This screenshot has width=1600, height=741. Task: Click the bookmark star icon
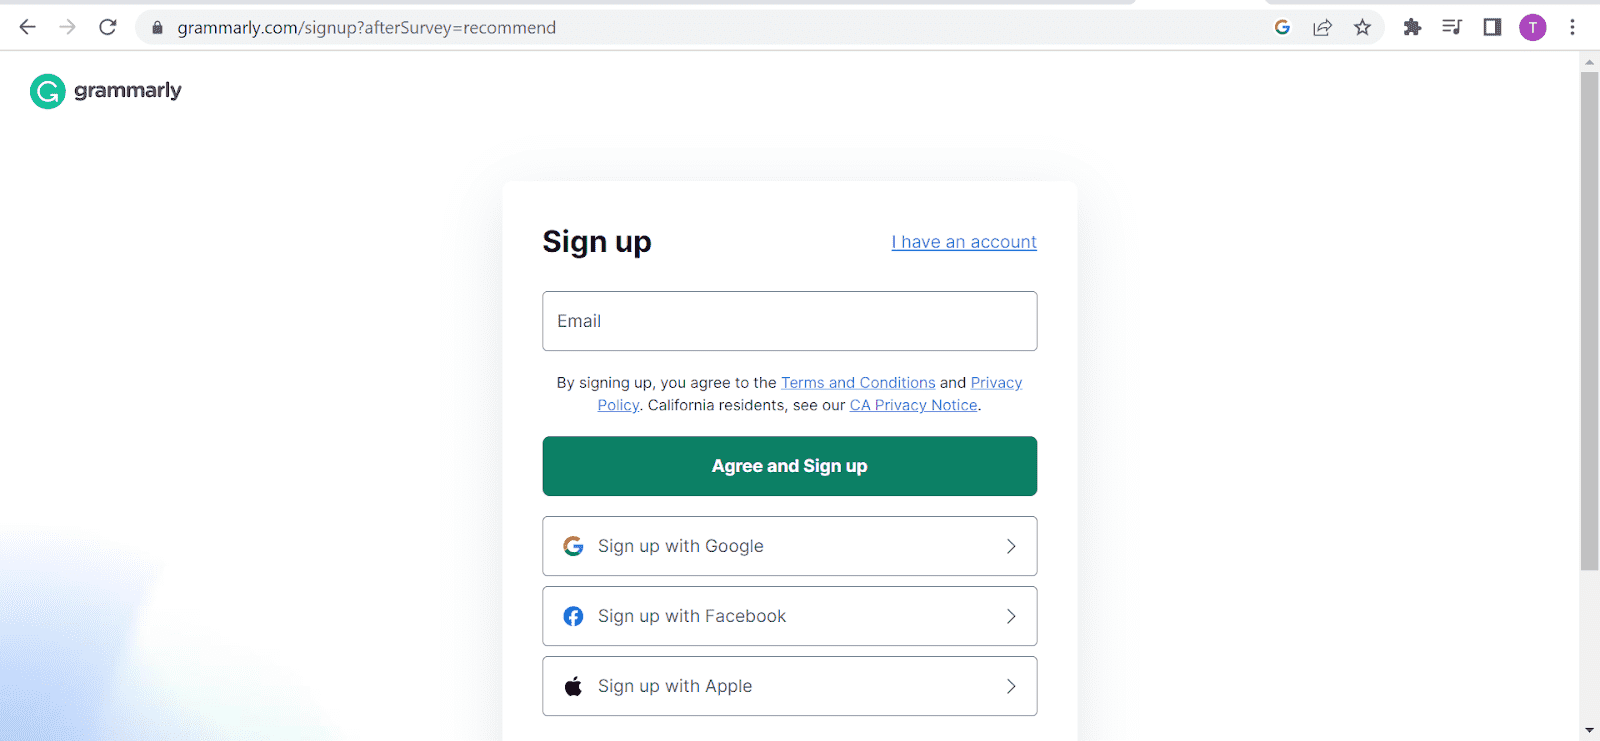[1362, 27]
